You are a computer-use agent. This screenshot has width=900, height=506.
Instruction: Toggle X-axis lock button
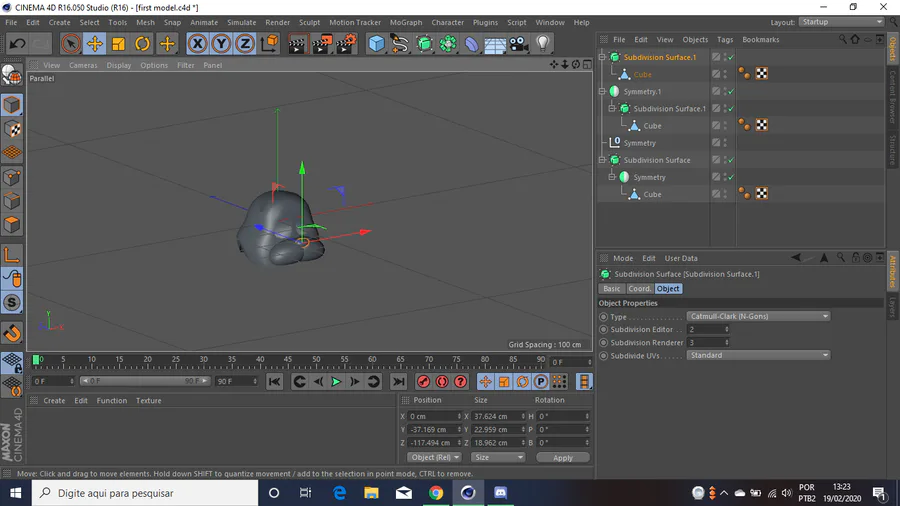197,43
